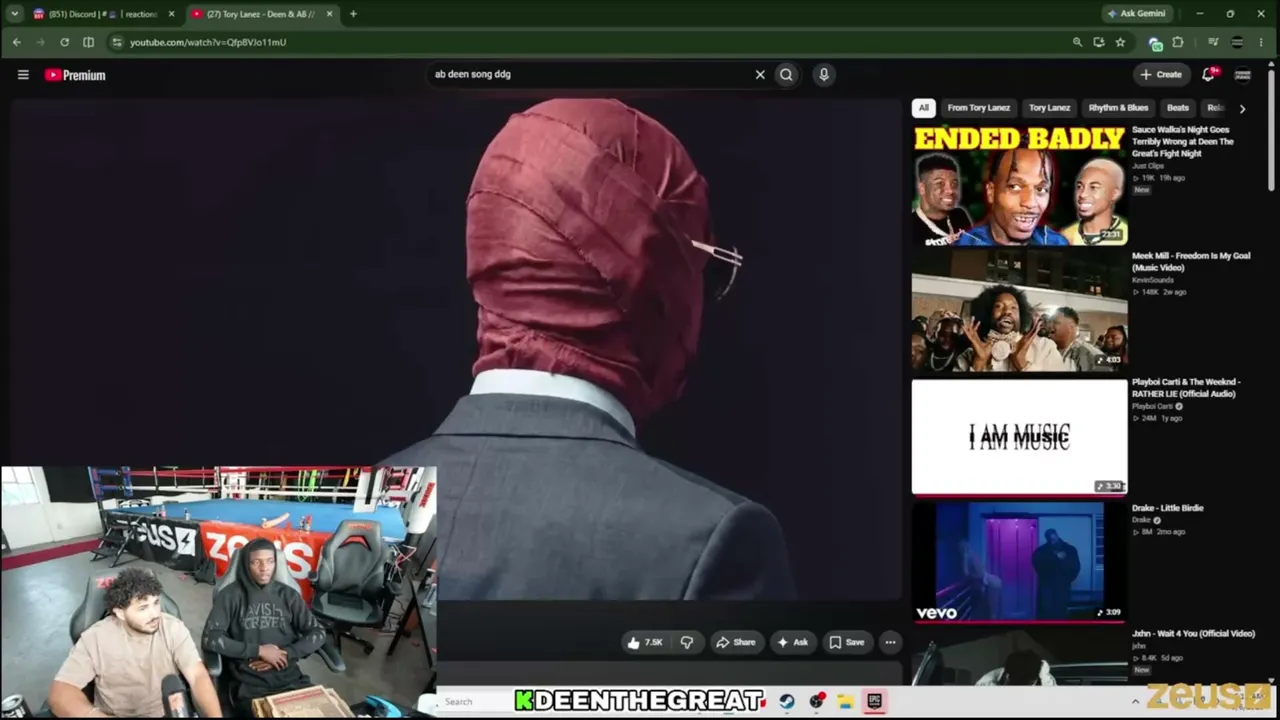1280x720 pixels.
Task: Save the video to a playlist
Action: click(846, 642)
